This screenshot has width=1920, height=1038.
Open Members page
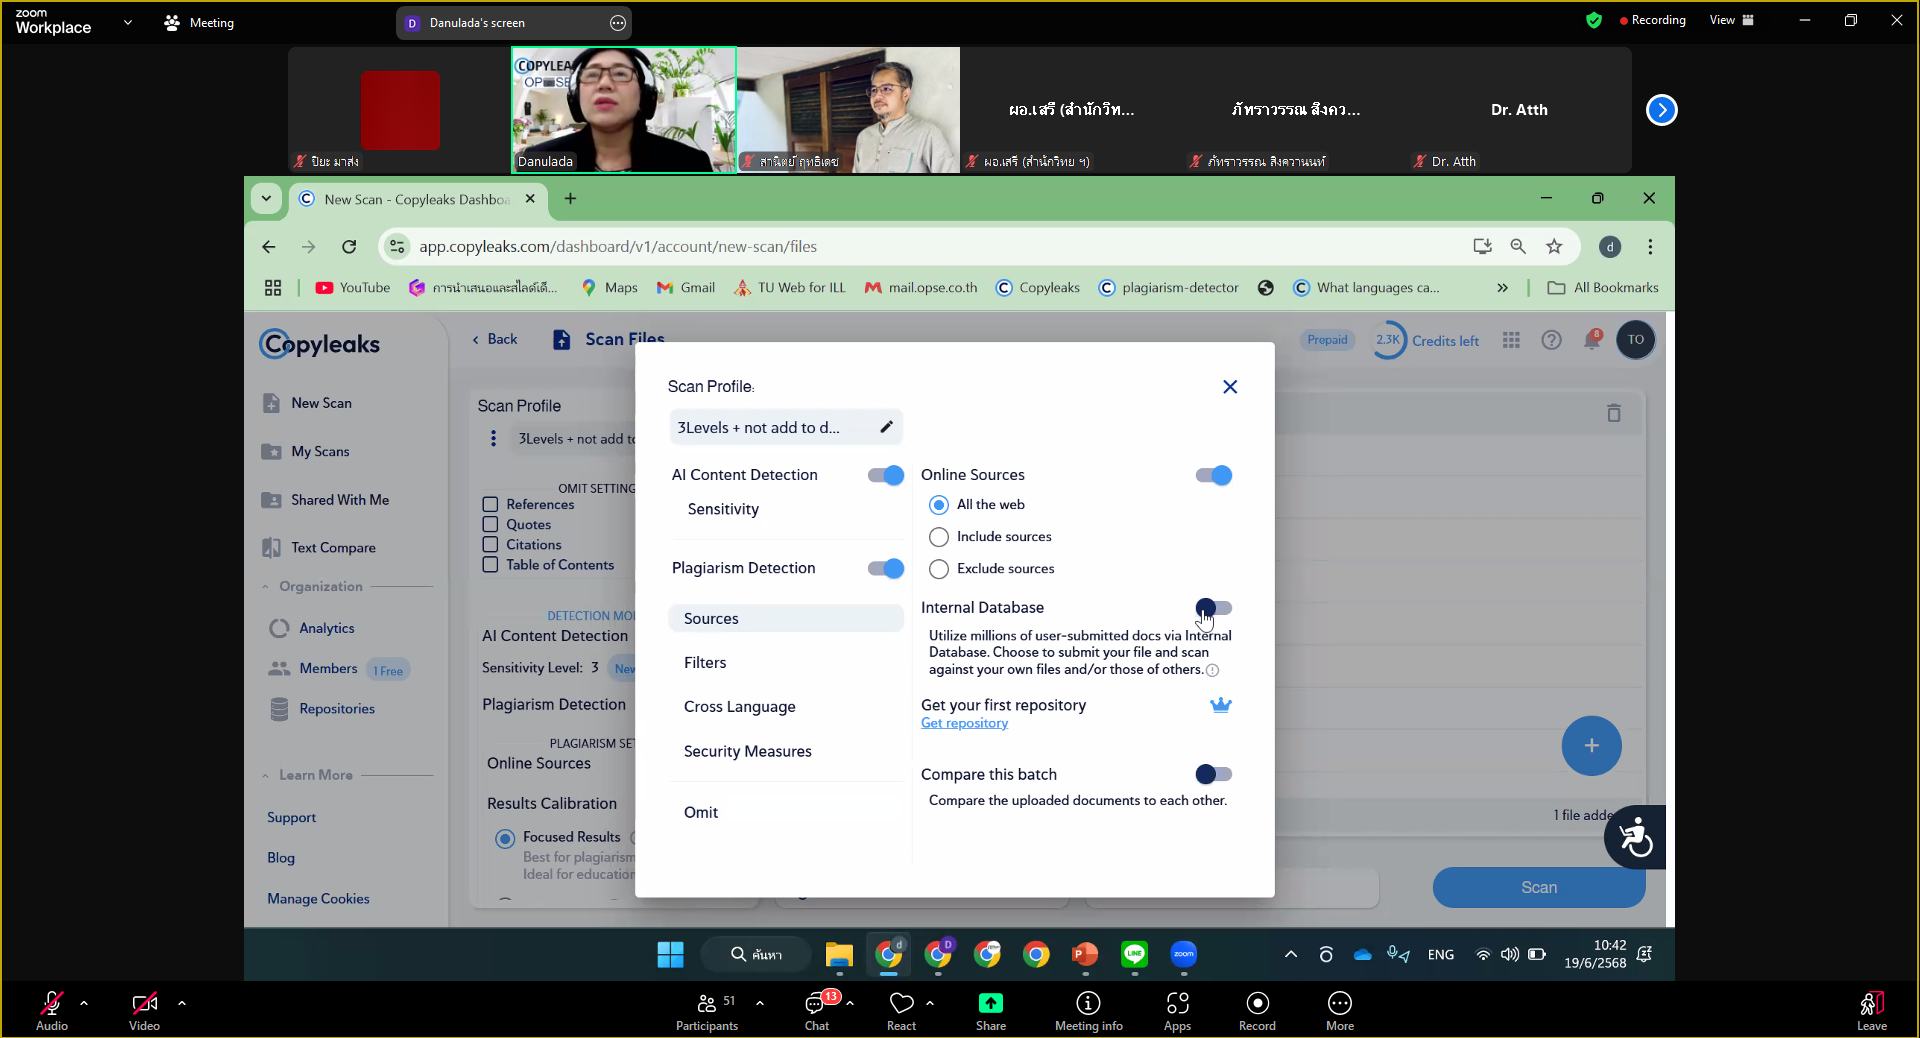pos(328,669)
